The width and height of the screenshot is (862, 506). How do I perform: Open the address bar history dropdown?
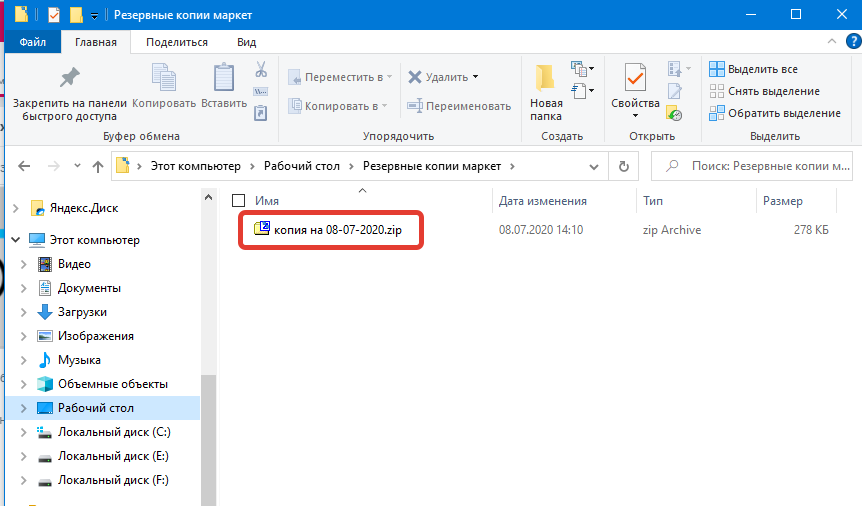pyautogui.click(x=597, y=166)
